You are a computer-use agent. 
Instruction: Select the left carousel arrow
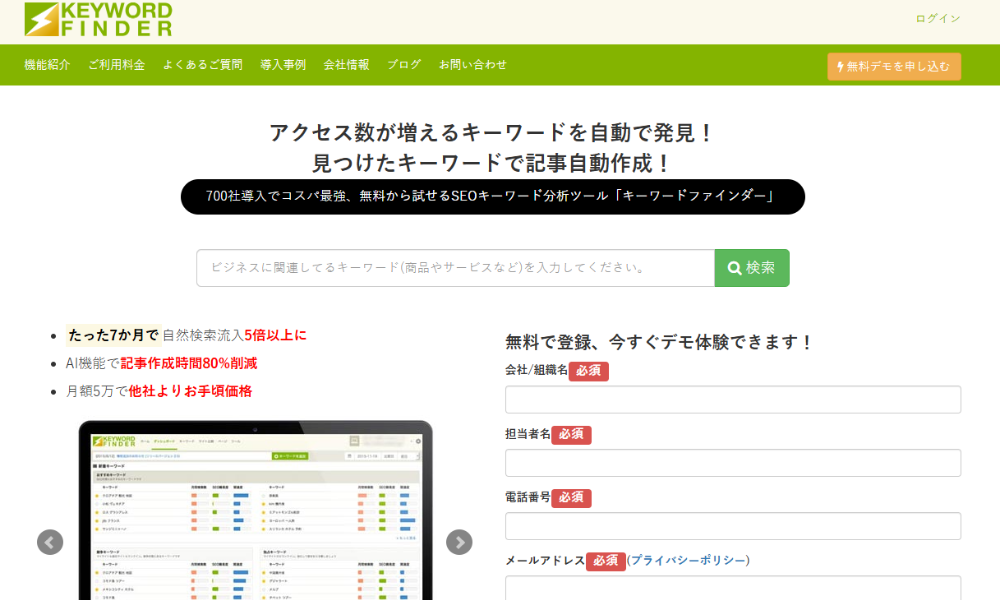[49, 542]
